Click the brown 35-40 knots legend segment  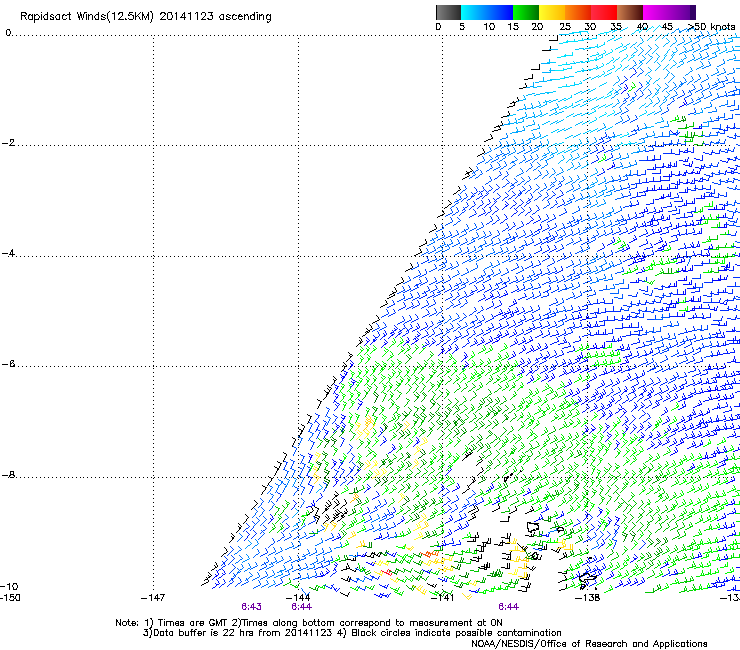click(630, 12)
